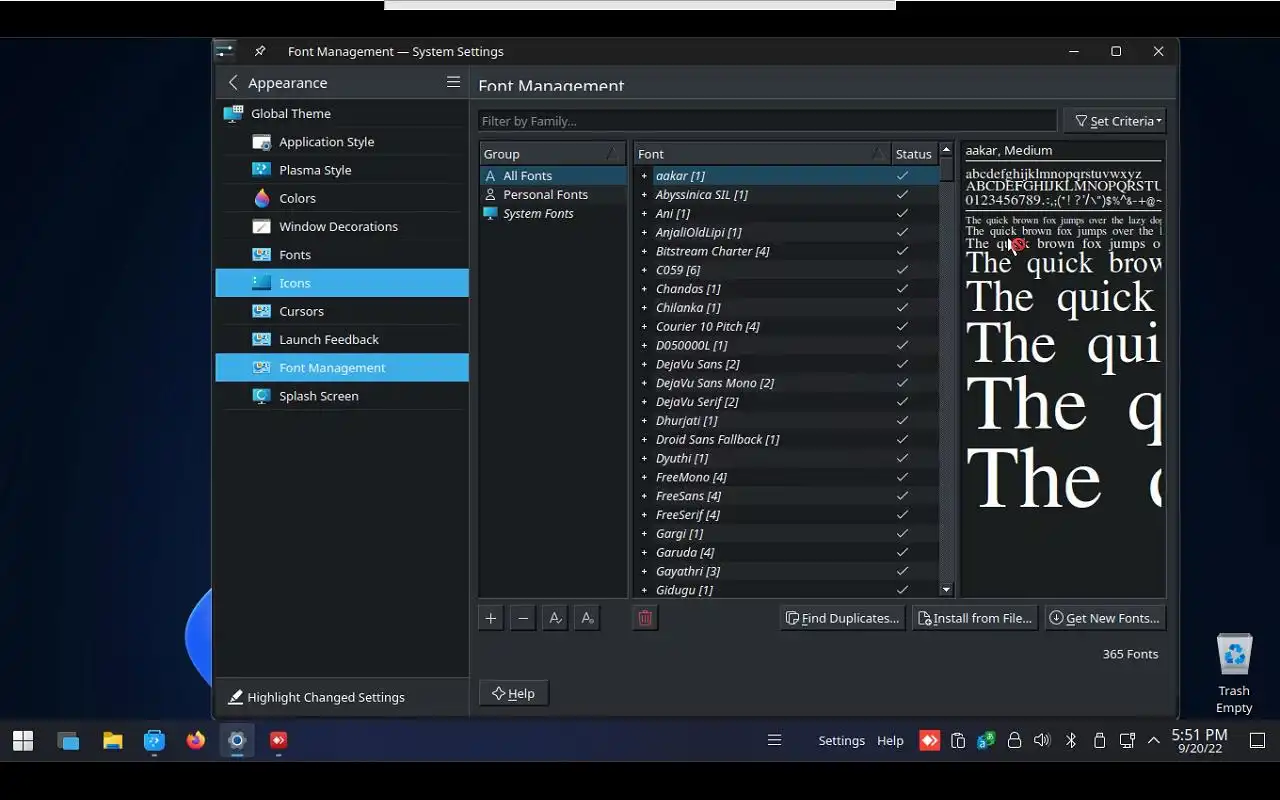The width and height of the screenshot is (1280, 800).
Task: Click the remove group minus button
Action: coord(523,618)
